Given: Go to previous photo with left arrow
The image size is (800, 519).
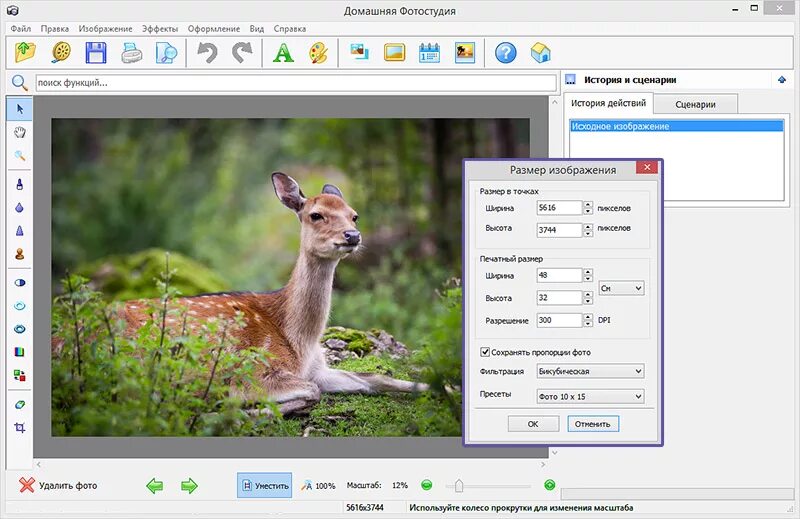Looking at the screenshot, I should tap(155, 485).
